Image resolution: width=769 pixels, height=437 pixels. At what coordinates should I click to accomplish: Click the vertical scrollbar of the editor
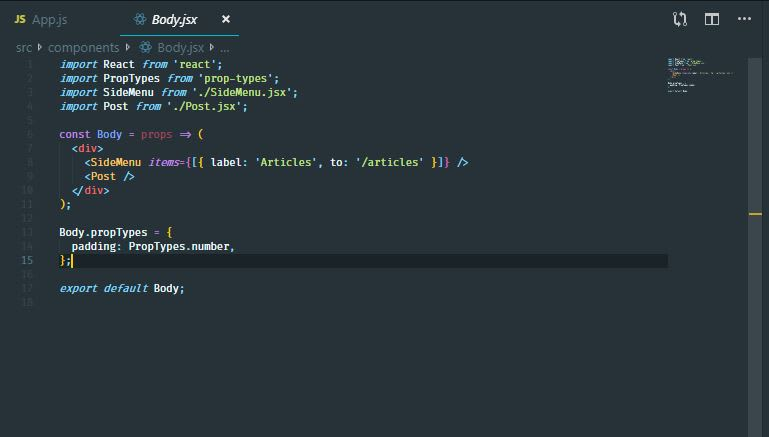(755, 245)
